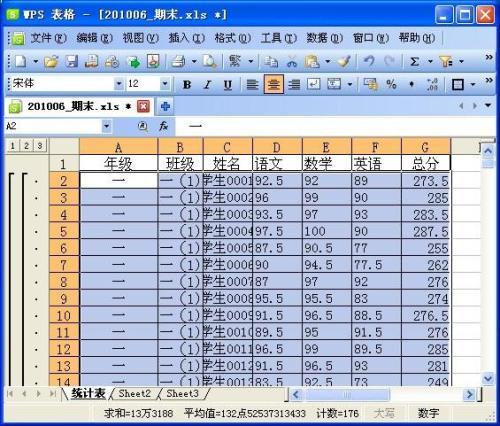Open file with the folder icon
Viewport: 500px width, 426px height.
tap(51, 62)
